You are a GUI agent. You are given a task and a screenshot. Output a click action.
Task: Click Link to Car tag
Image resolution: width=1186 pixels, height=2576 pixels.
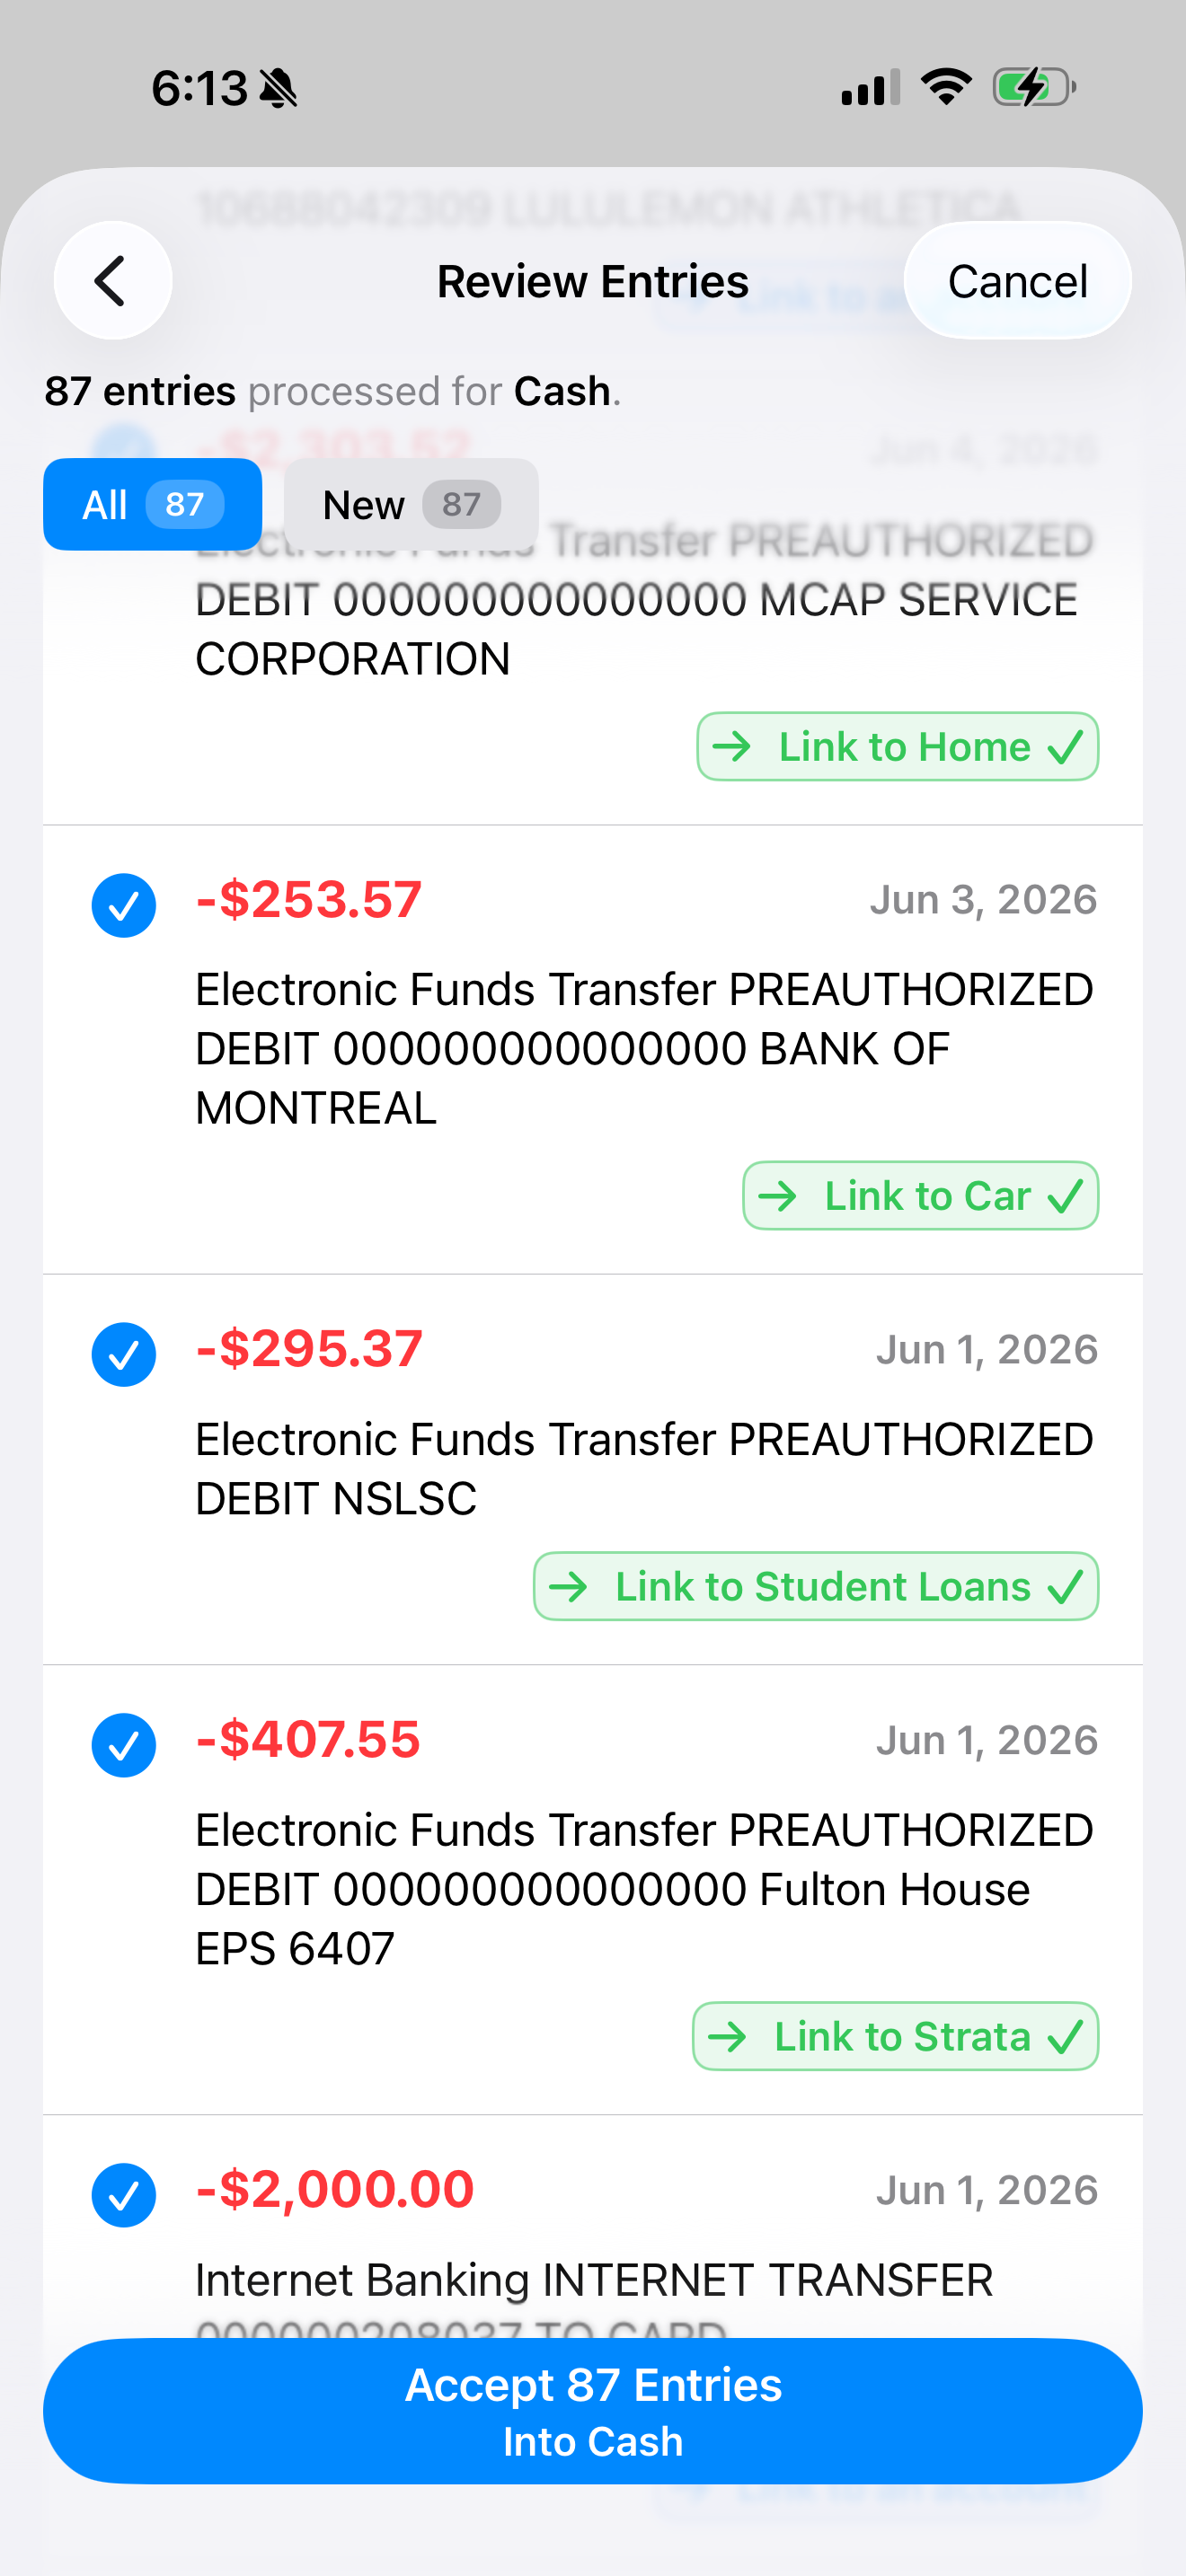920,1195
